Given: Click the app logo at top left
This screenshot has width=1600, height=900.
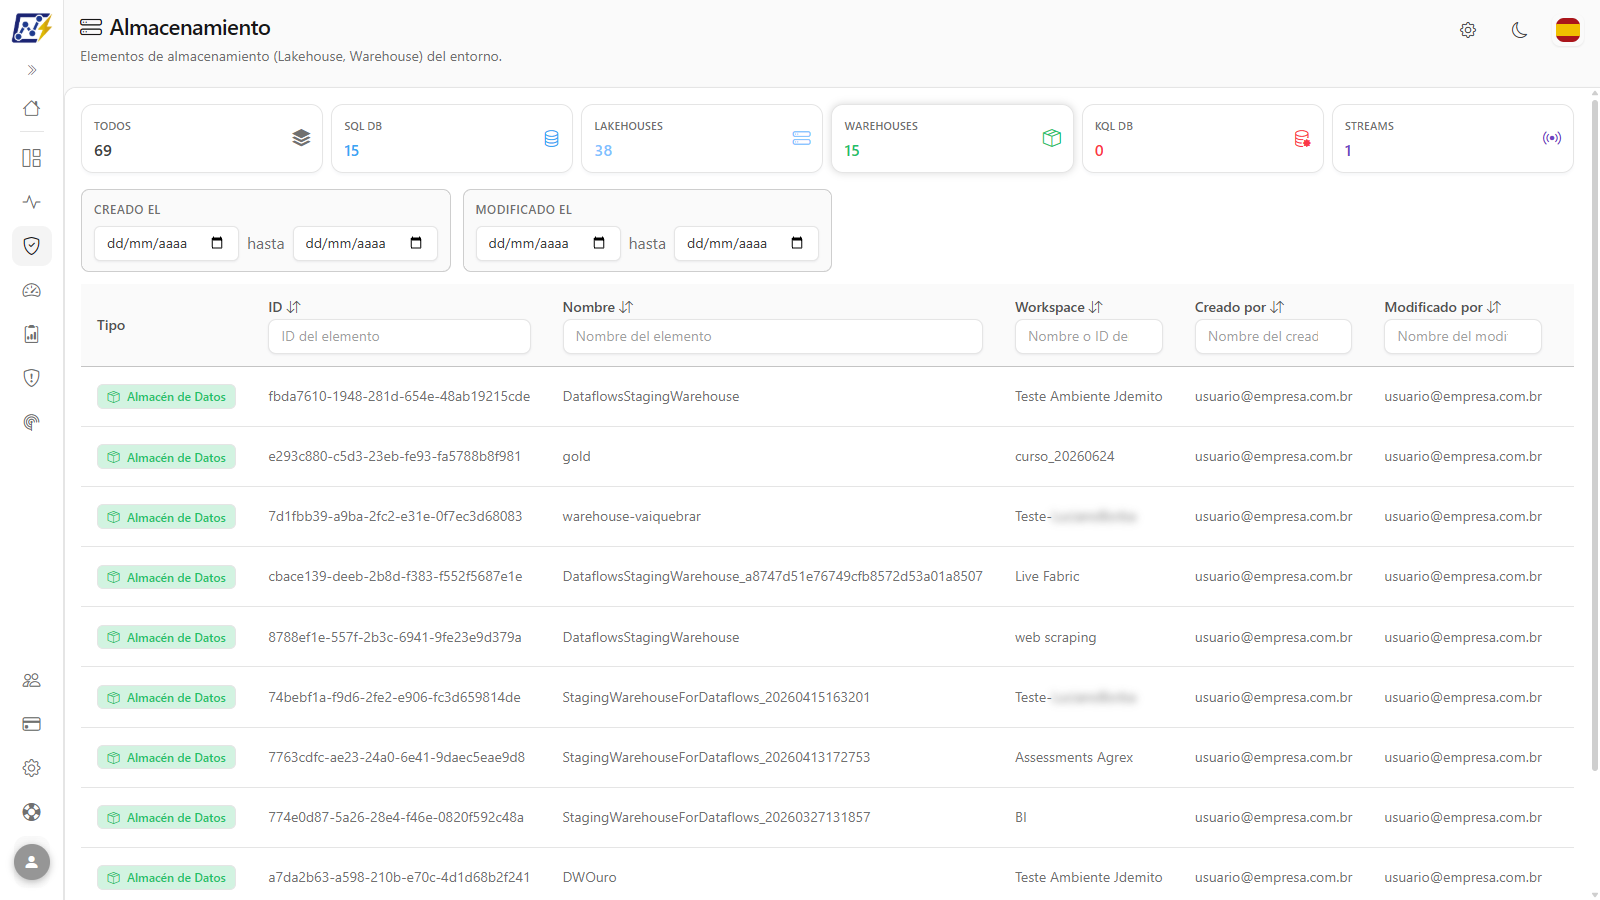Looking at the screenshot, I should pyautogui.click(x=32, y=27).
